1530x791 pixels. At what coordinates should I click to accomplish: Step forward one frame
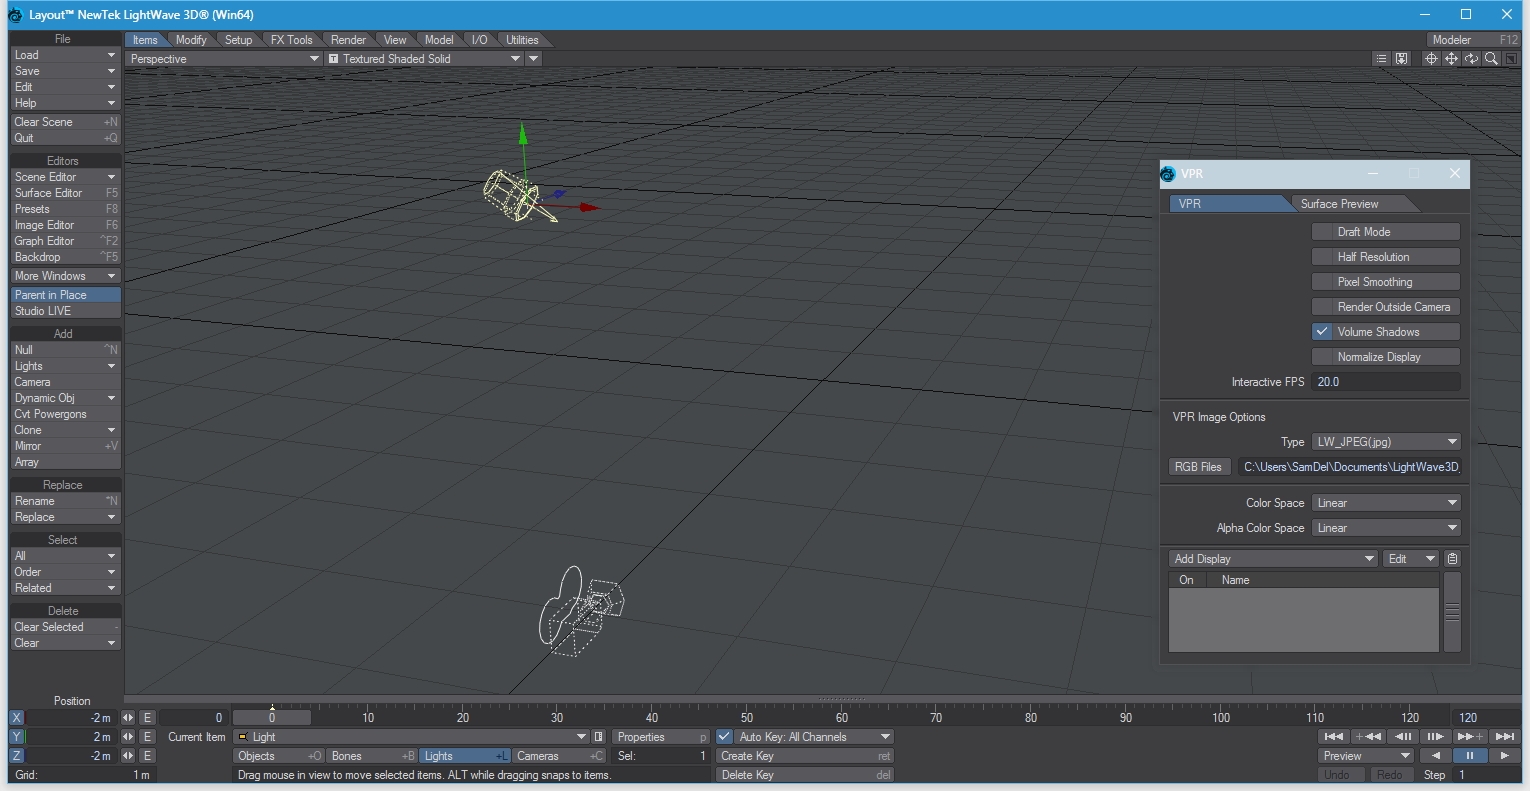tap(1436, 737)
